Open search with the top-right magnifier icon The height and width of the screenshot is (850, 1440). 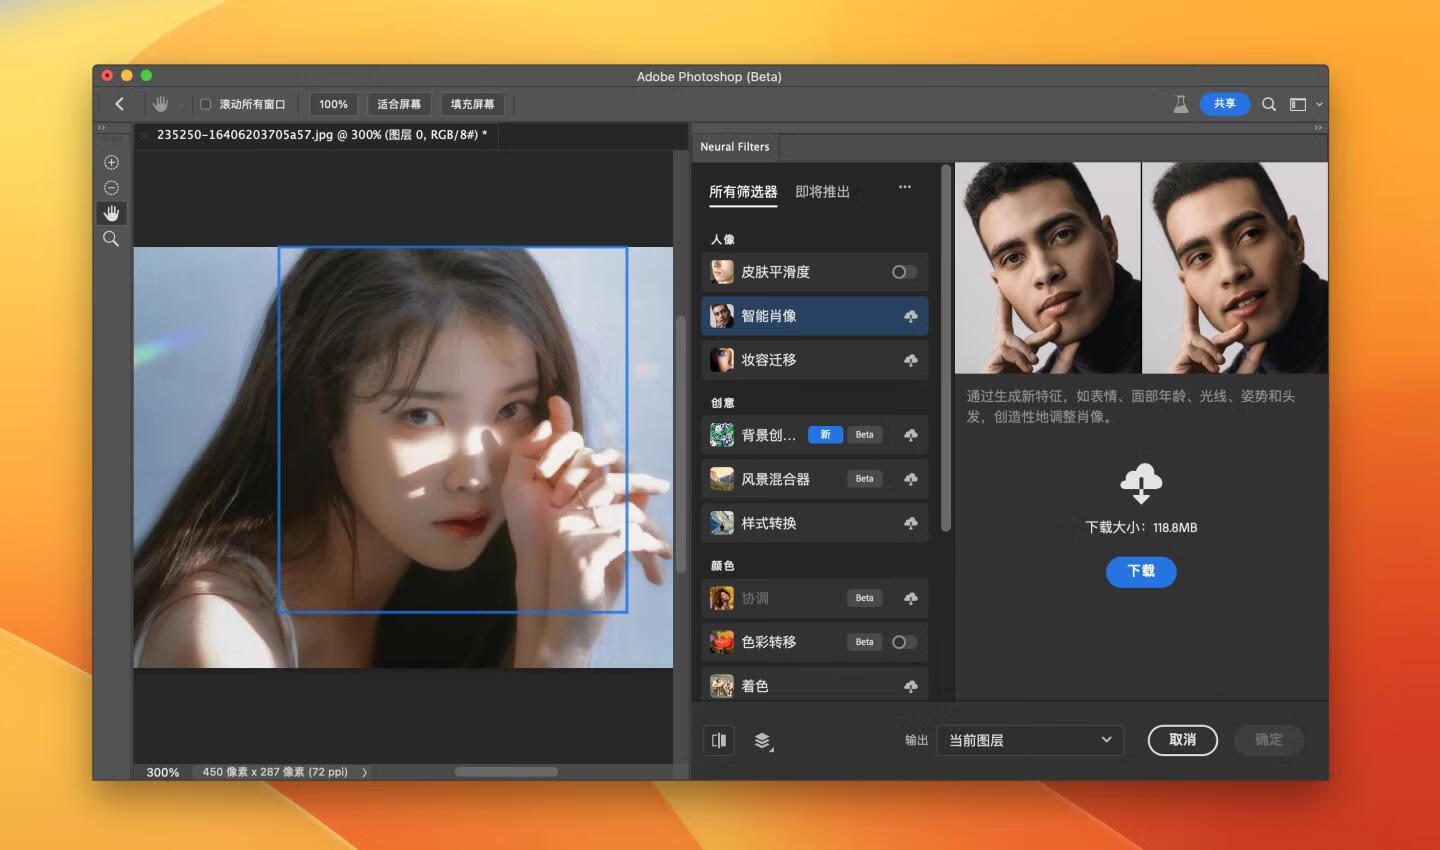click(1269, 104)
